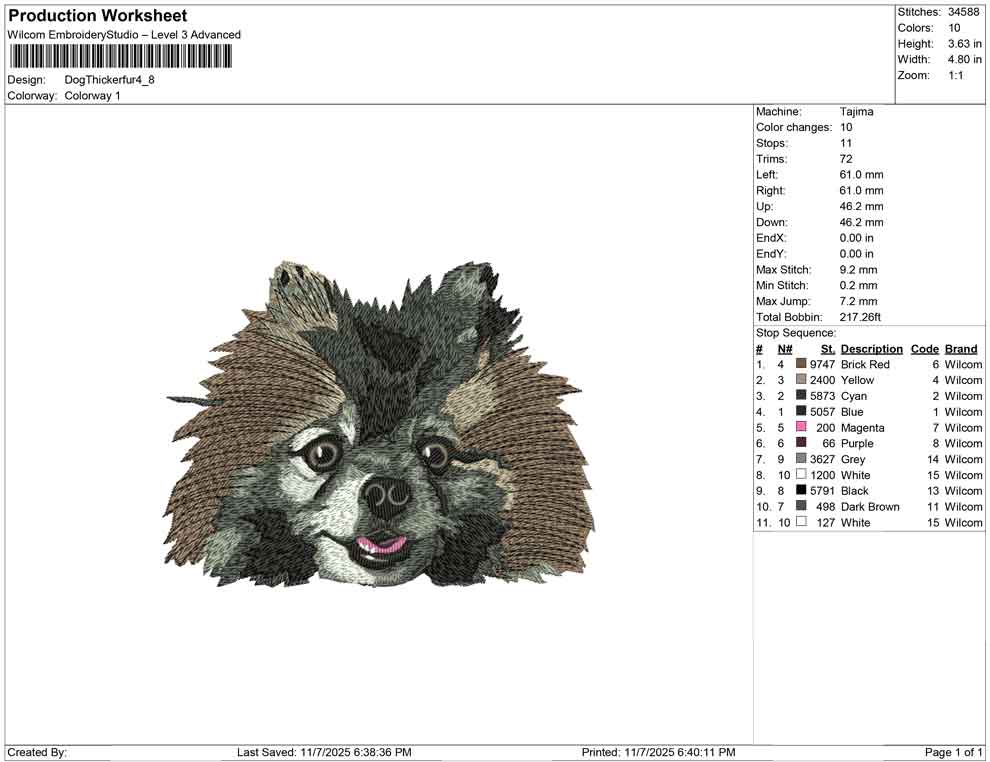Select the White swatch in row 8
The height and width of the screenshot is (762, 990).
tap(800, 475)
